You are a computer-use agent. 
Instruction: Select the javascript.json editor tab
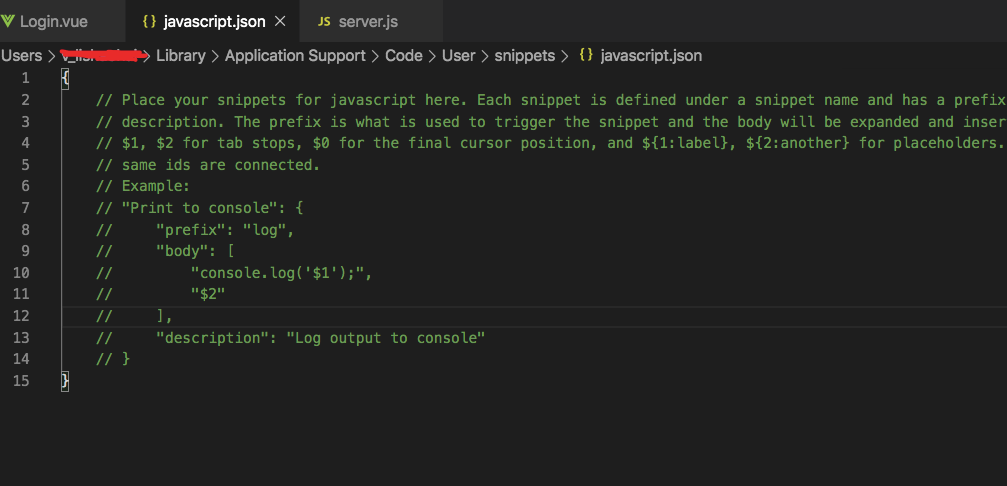216,21
